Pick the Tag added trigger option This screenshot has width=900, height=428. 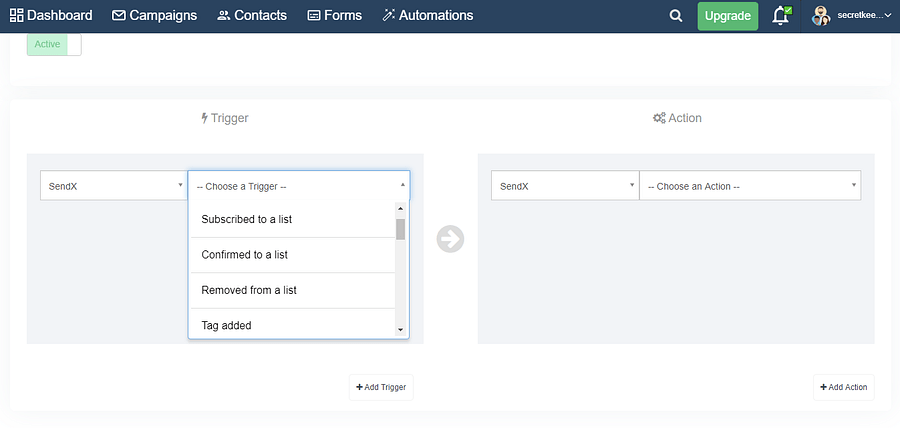click(x=226, y=325)
